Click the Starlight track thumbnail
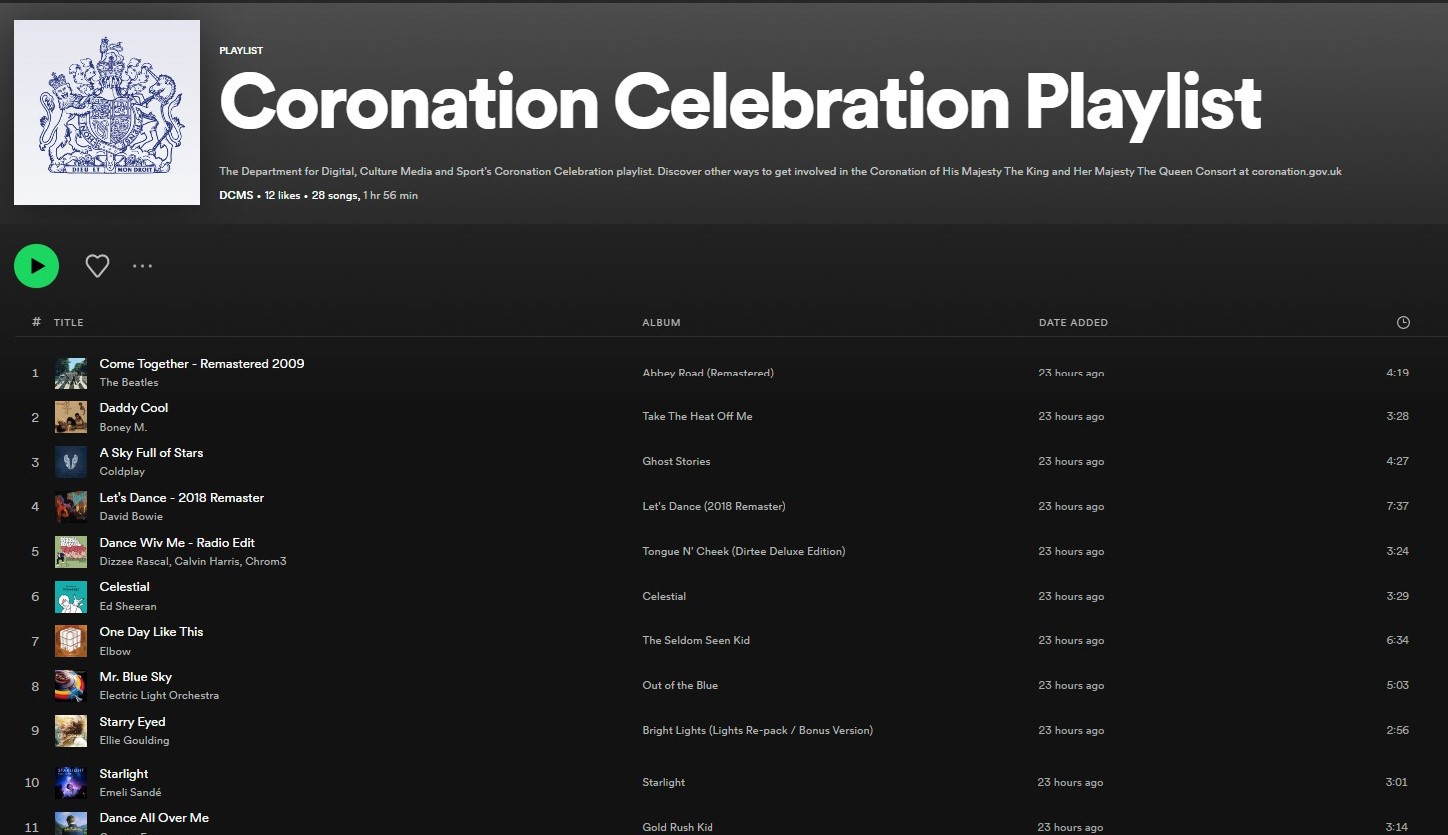 (x=71, y=783)
